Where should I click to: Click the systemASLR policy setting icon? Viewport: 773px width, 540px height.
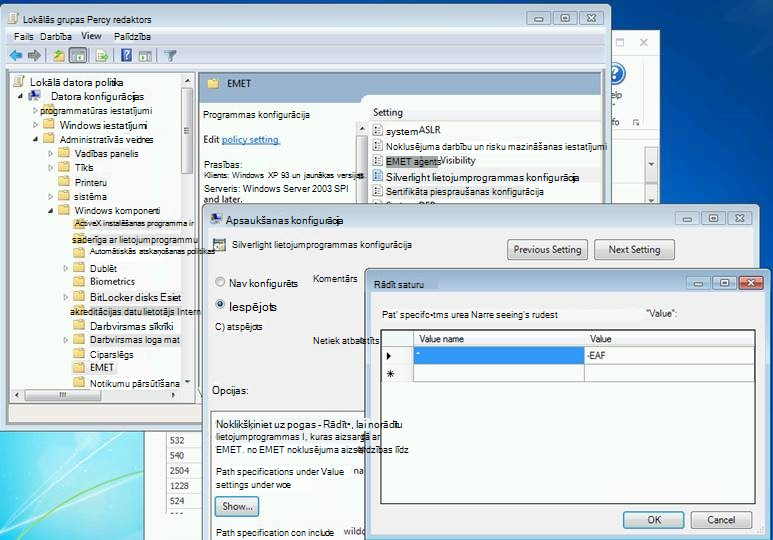(x=378, y=130)
